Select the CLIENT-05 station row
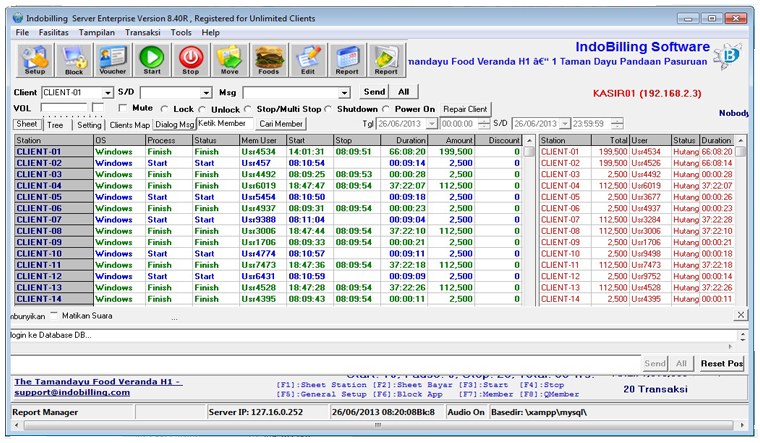This screenshot has width=760, height=443. click(267, 197)
